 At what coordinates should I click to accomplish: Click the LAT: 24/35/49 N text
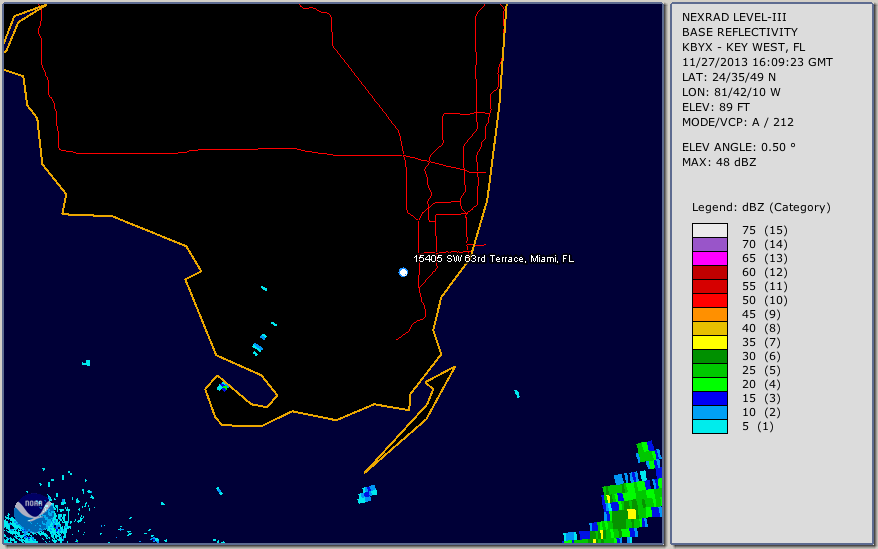pos(728,77)
